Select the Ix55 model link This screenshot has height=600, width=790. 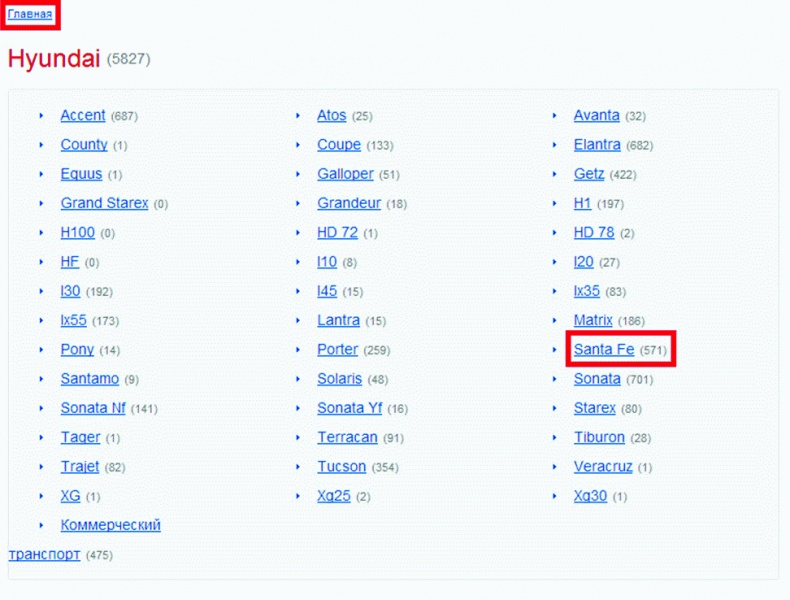74,321
